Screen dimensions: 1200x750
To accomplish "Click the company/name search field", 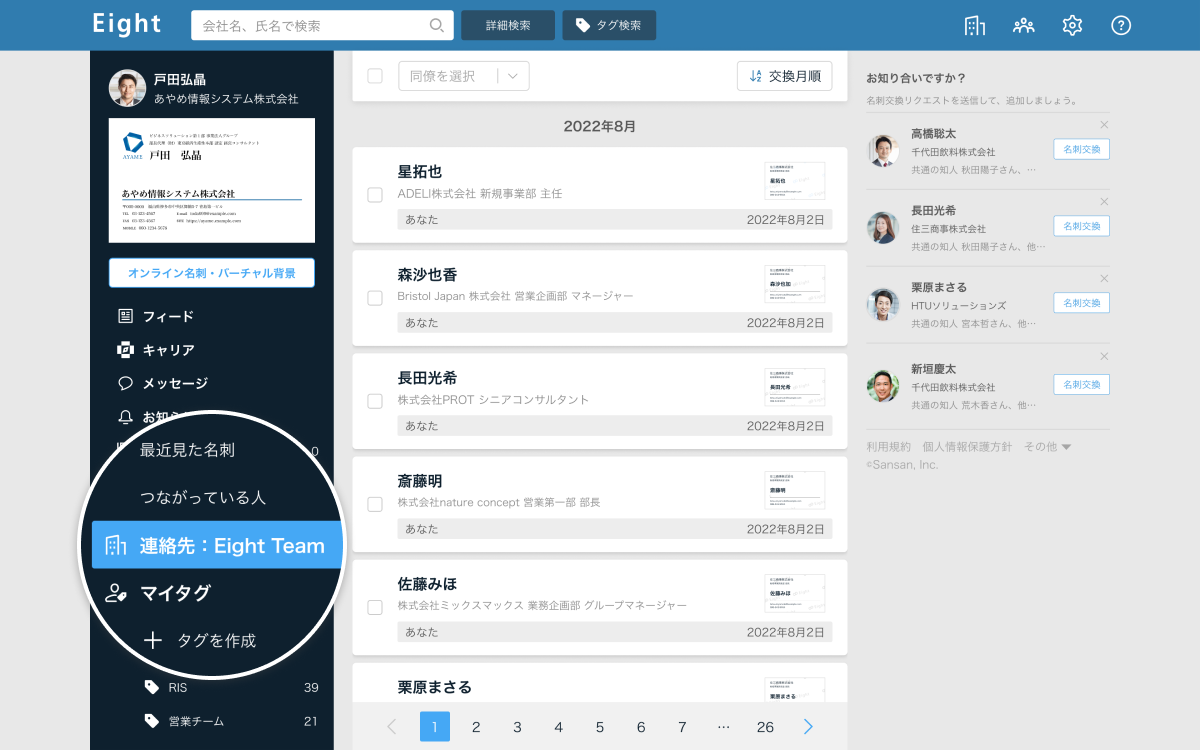I will [322, 25].
